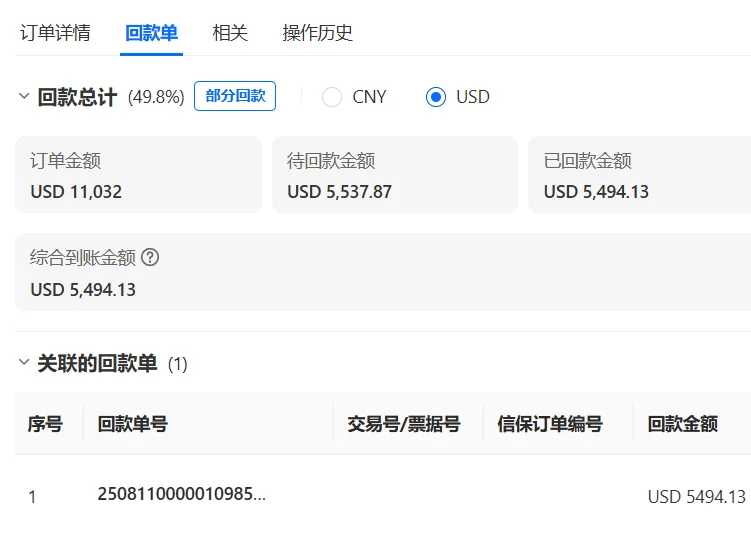This screenshot has width=751, height=534.
Task: Click the 综合到账金额 USD 5,494.13 value
Action: (83, 290)
